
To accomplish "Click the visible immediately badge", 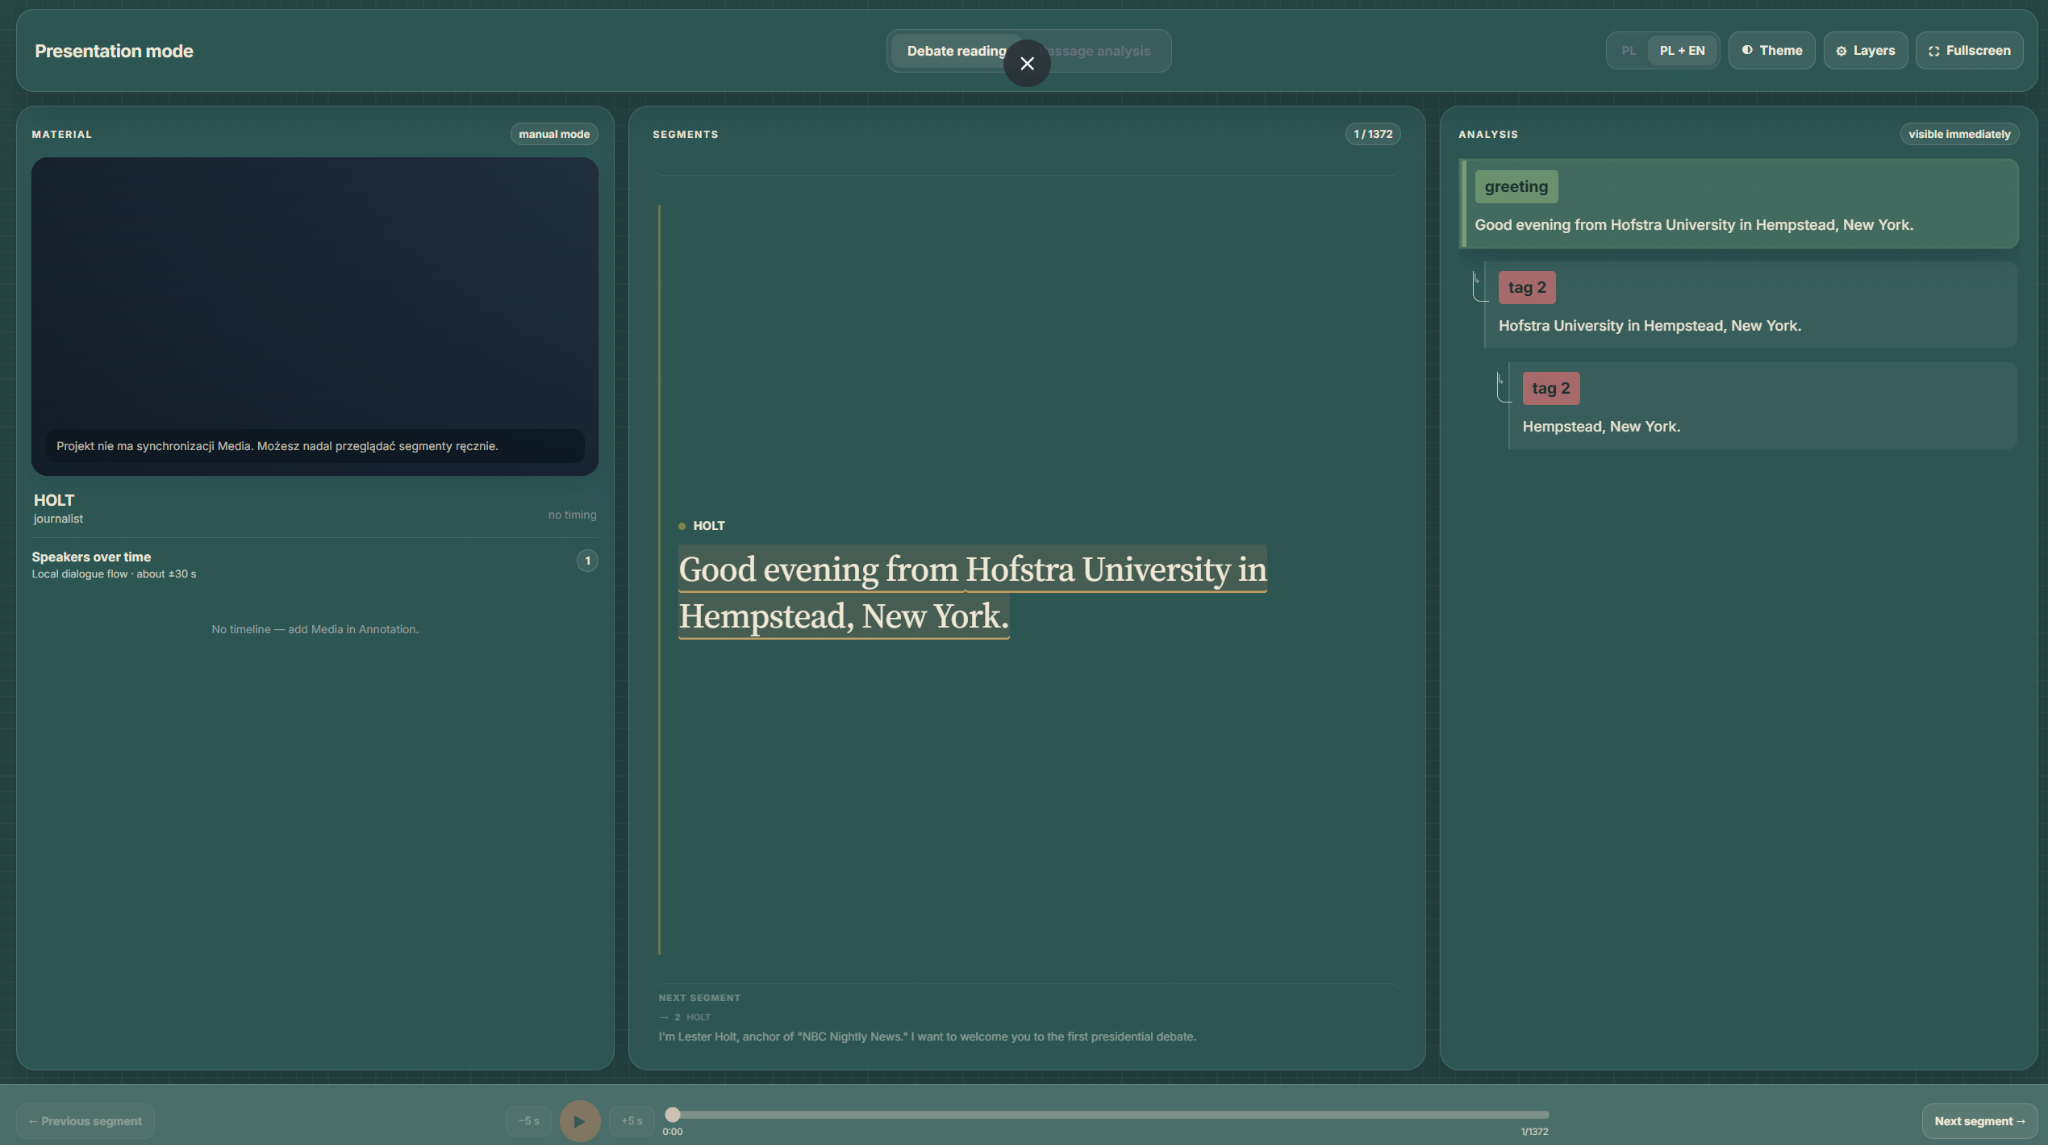I will (1959, 134).
